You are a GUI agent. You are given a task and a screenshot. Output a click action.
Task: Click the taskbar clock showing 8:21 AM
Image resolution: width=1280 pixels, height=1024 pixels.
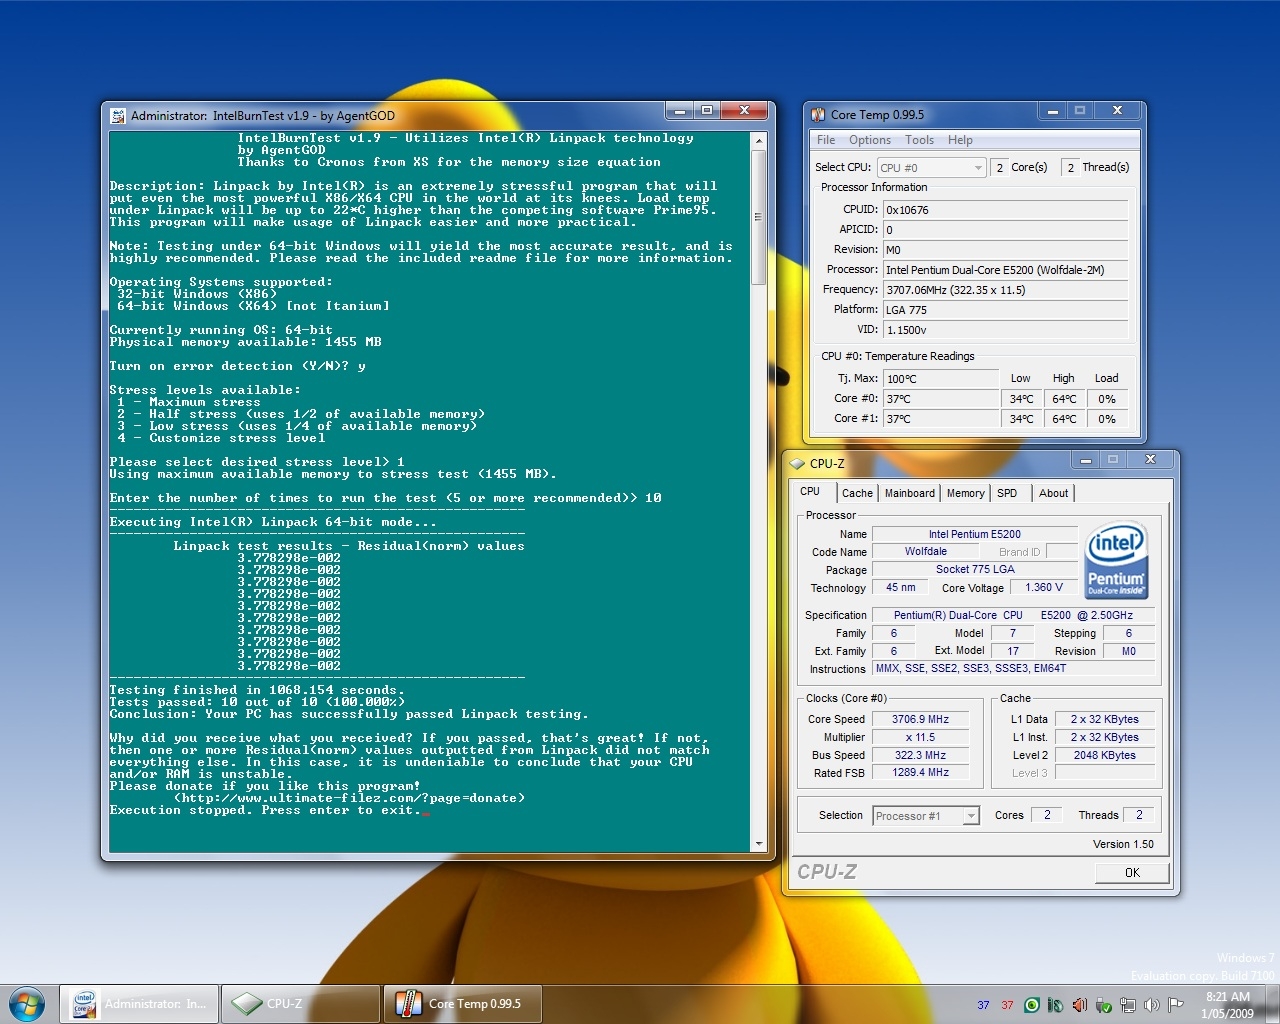pos(1227,1005)
